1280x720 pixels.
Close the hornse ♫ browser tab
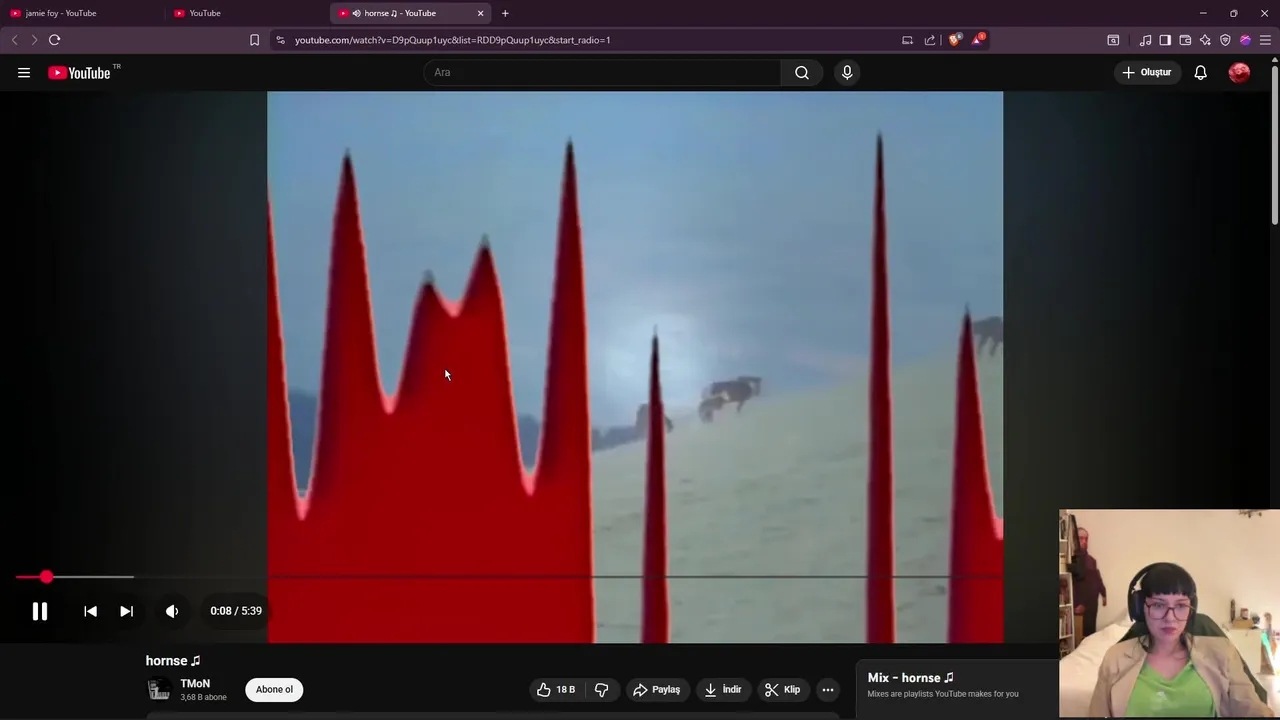480,13
